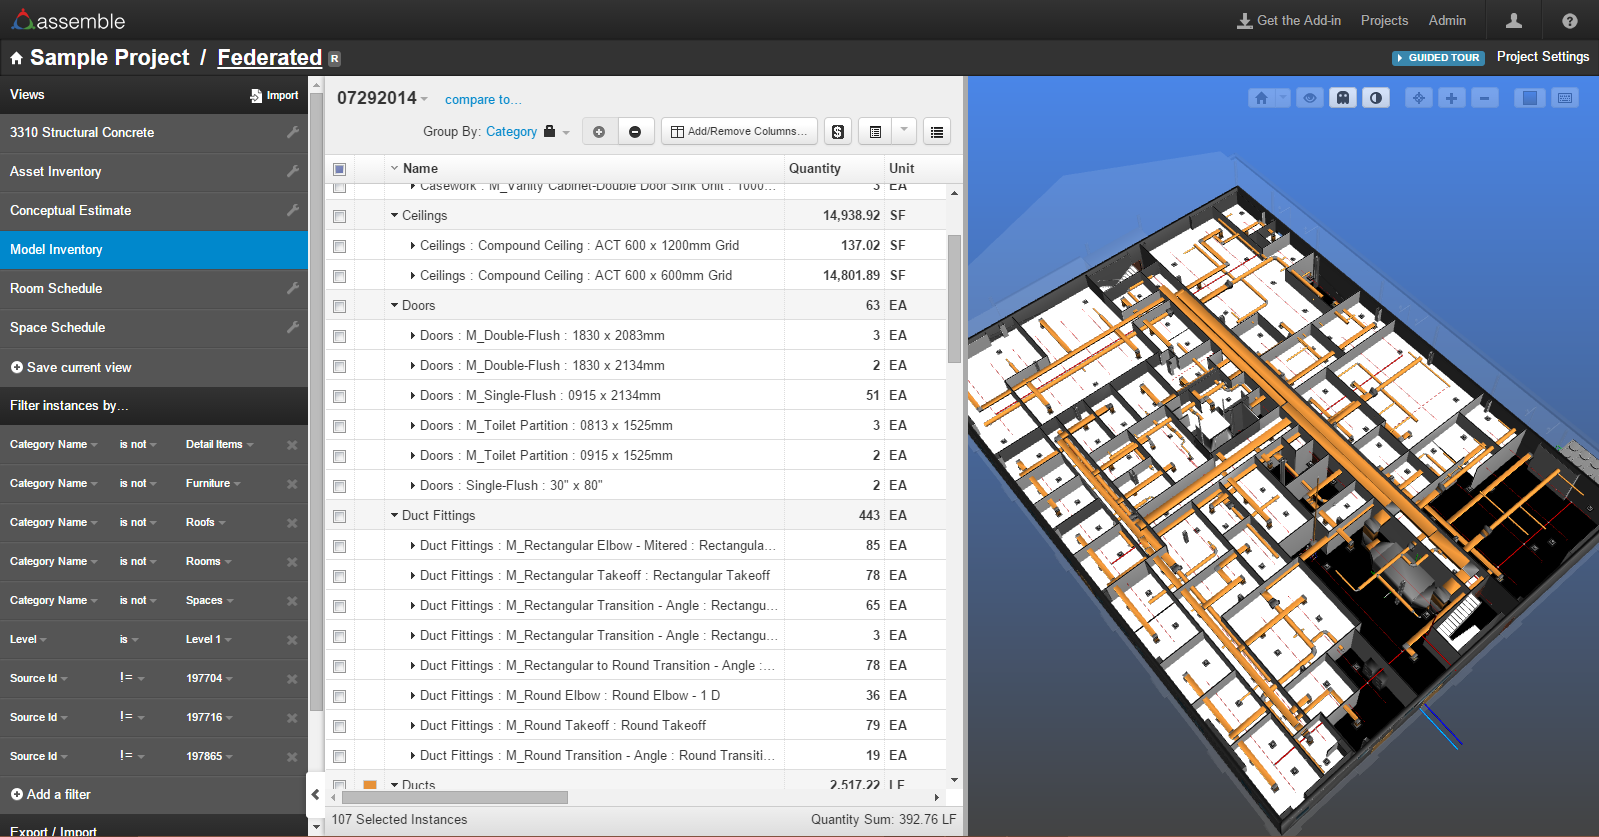Open home view dropdown arrow in viewer
1599x837 pixels.
[1282, 98]
